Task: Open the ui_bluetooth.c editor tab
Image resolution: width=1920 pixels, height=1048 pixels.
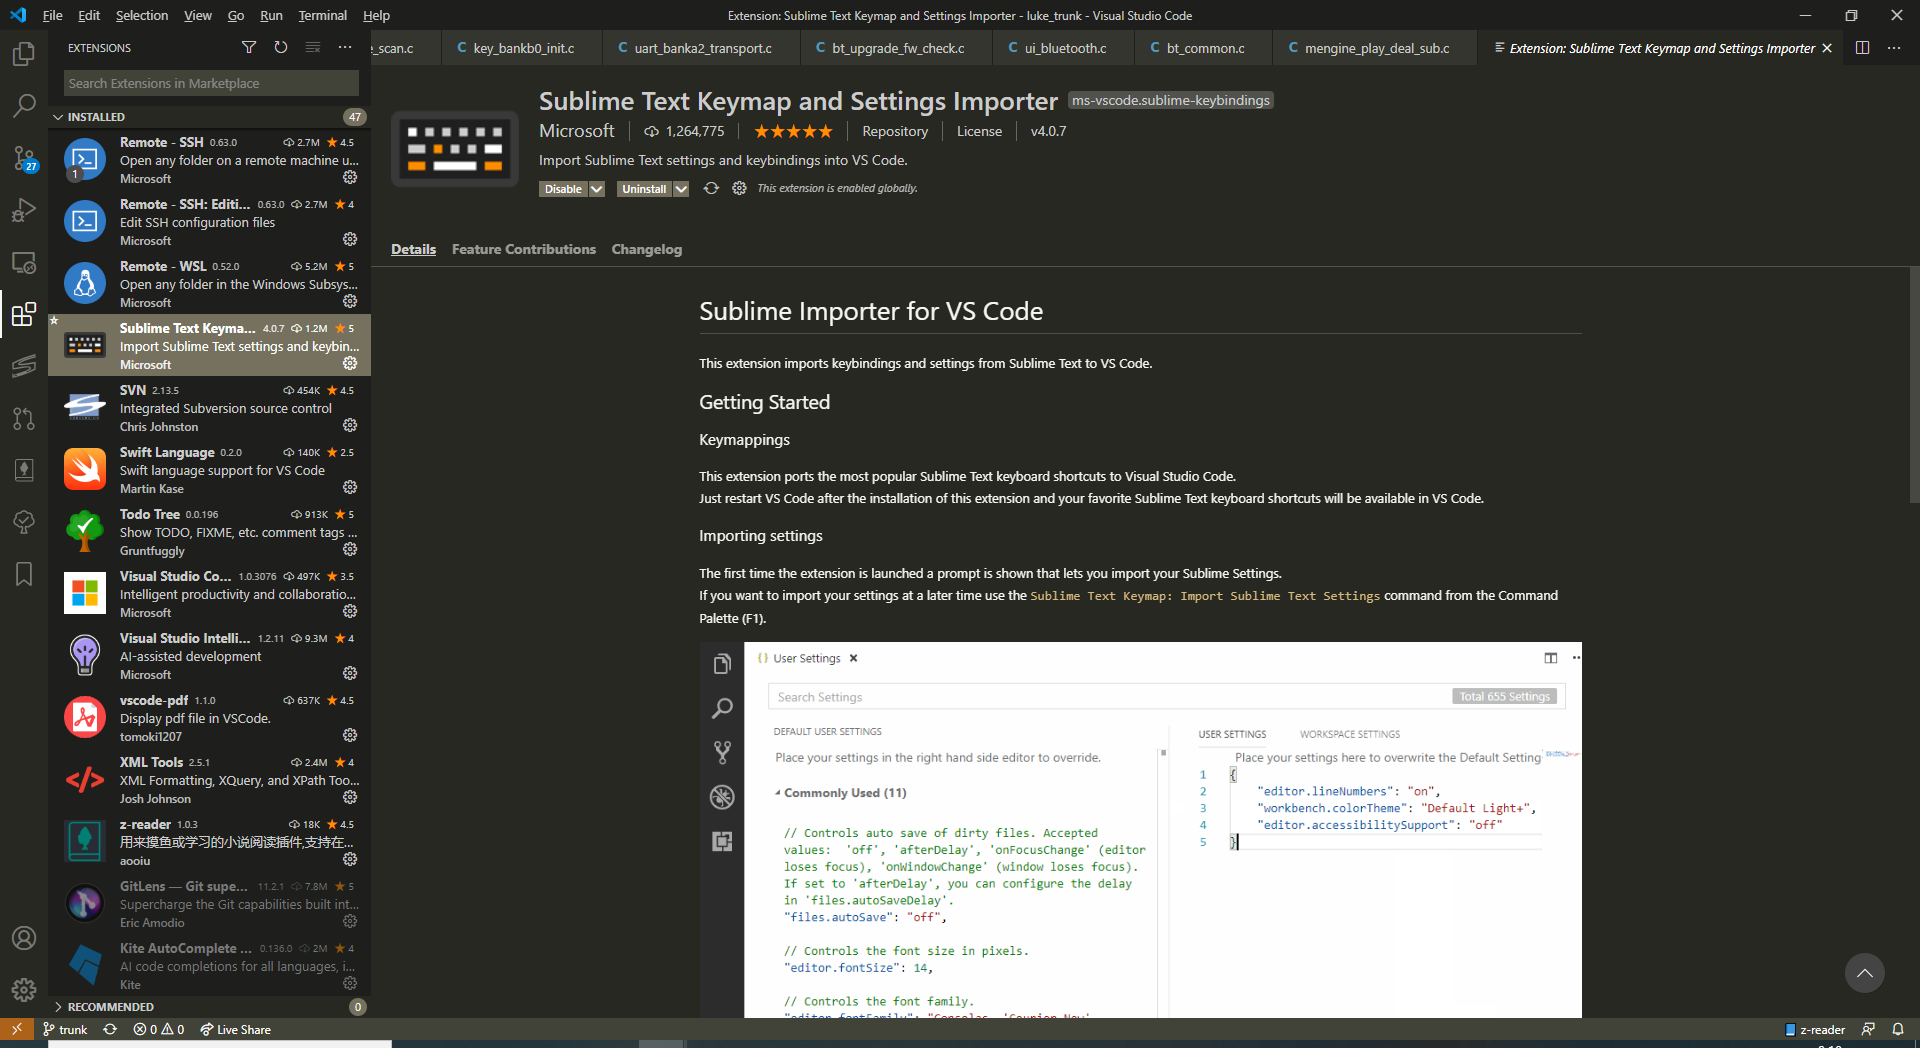Action: click(x=1064, y=48)
